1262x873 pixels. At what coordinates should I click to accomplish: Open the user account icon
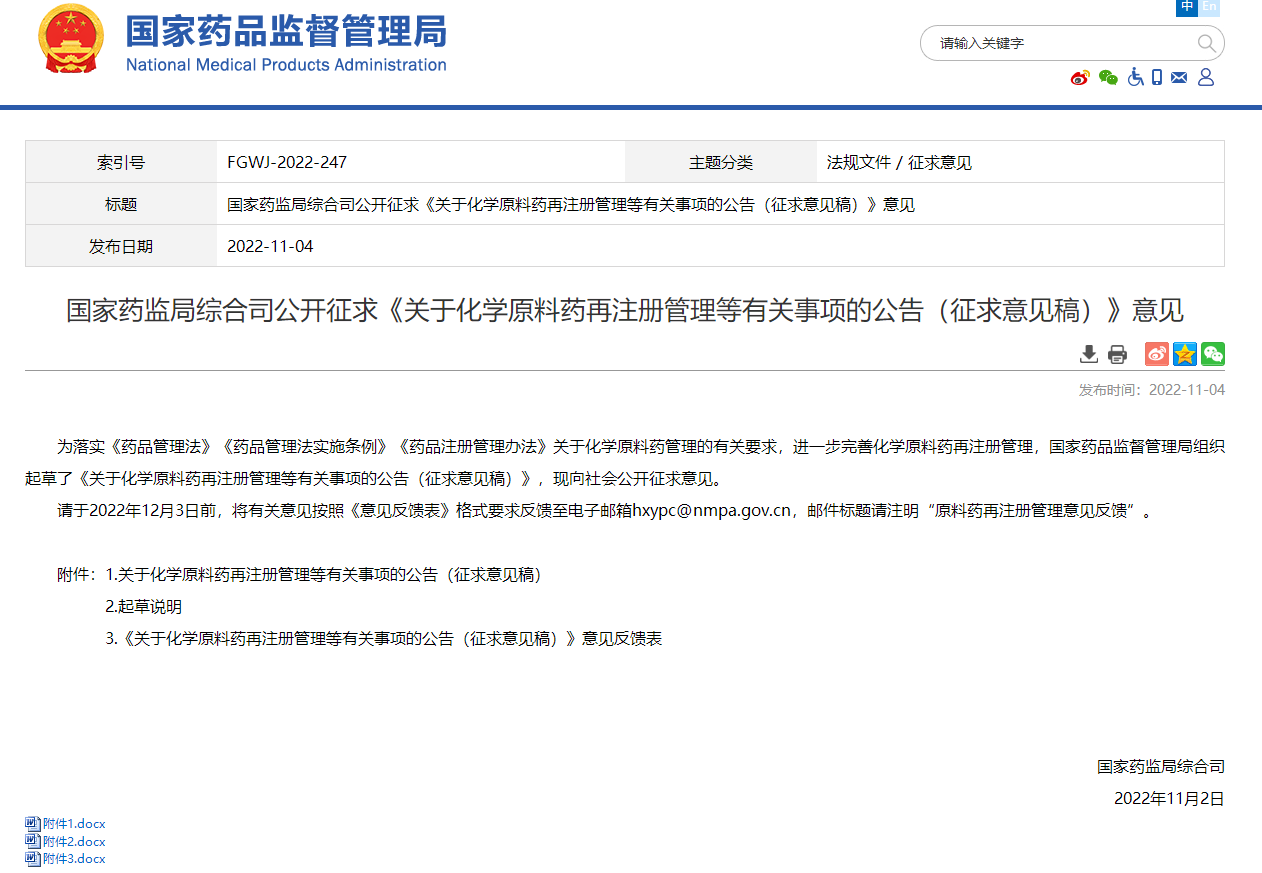[x=1205, y=77]
